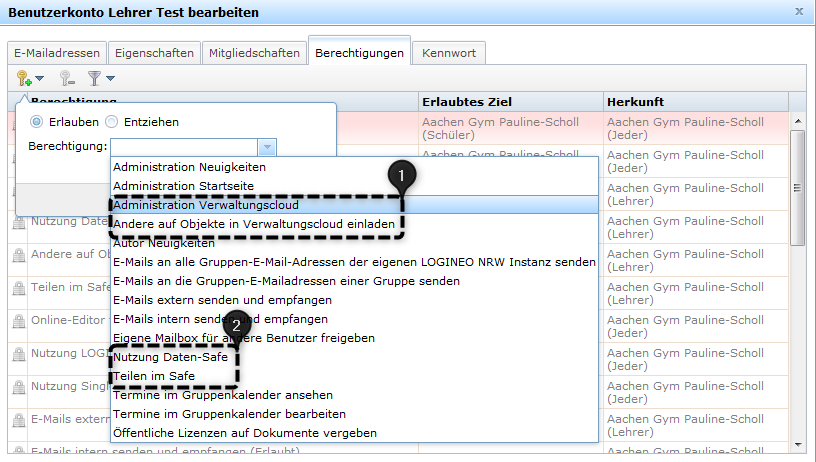Choose Nutzung Daten-Safe option
Viewport: 816px width, 462px height.
pos(354,357)
